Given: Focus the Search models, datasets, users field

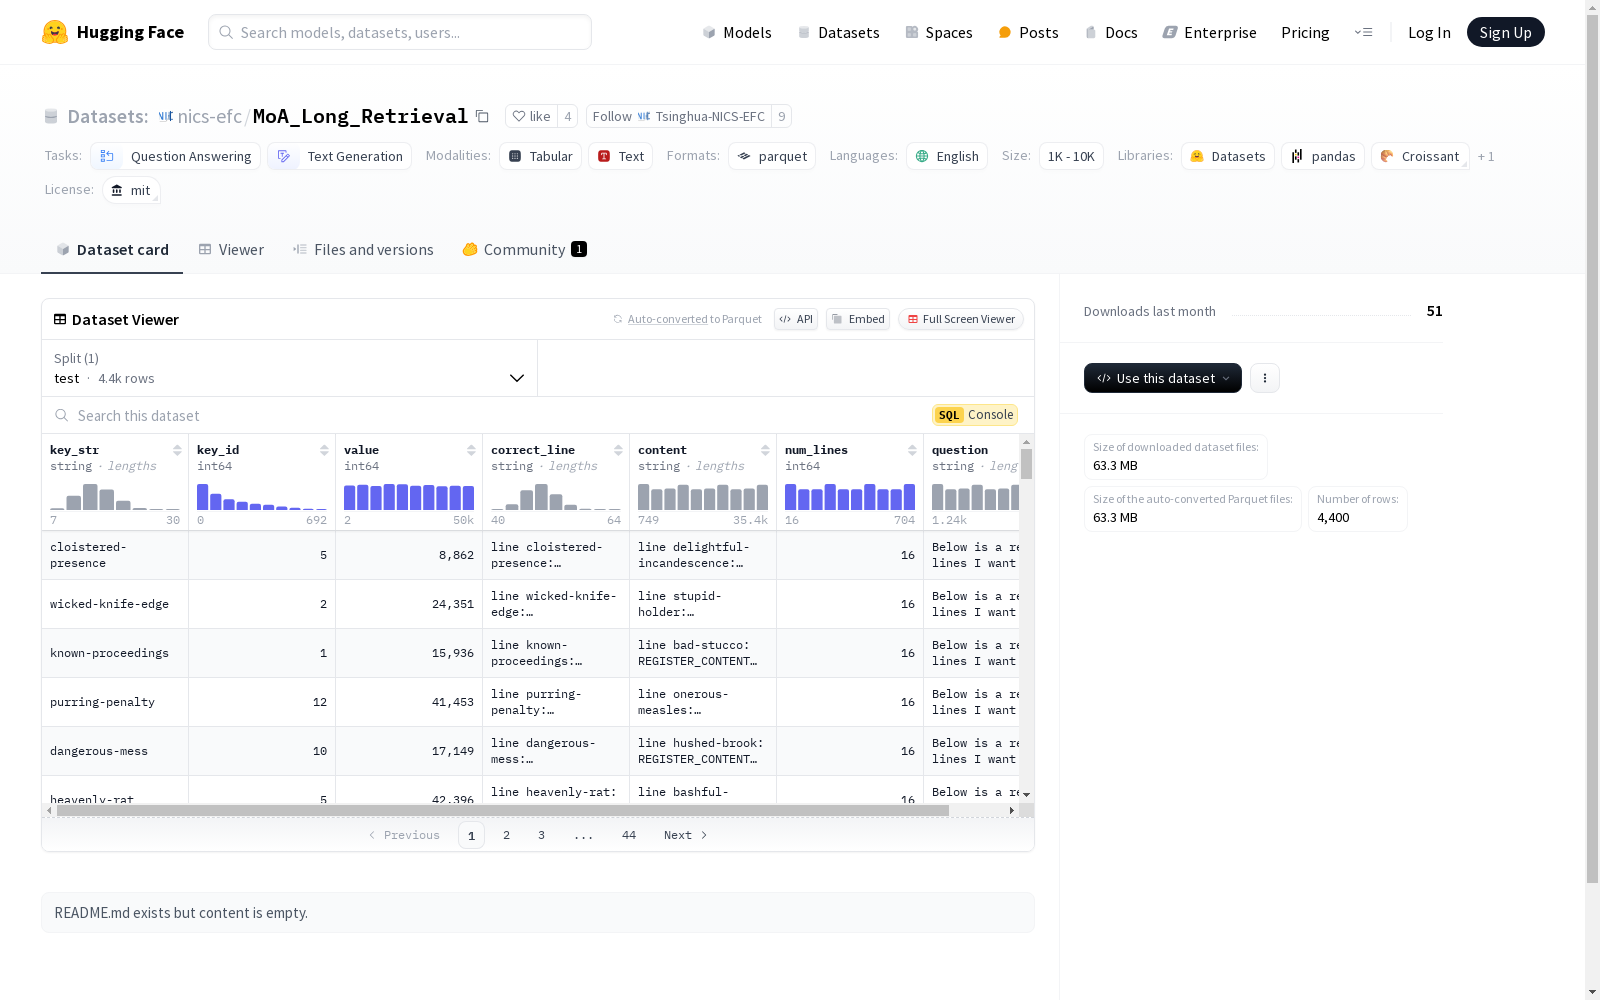Looking at the screenshot, I should tap(400, 32).
